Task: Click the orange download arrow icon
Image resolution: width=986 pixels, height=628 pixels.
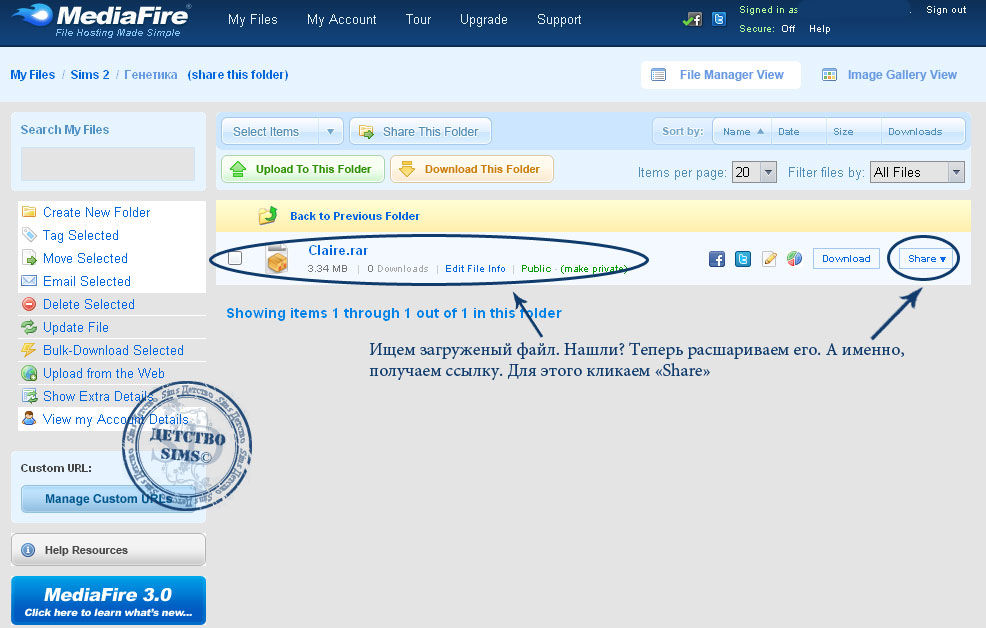Action: (x=407, y=169)
